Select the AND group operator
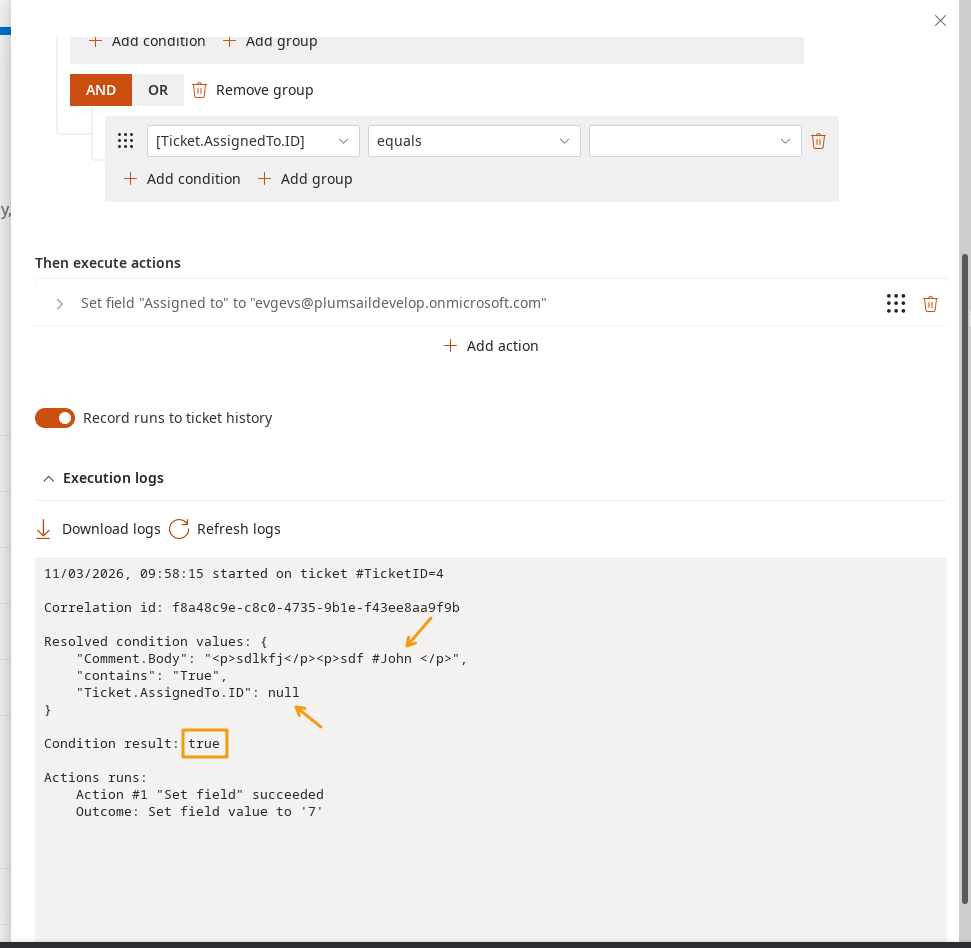Image resolution: width=971 pixels, height=948 pixels. tap(101, 90)
